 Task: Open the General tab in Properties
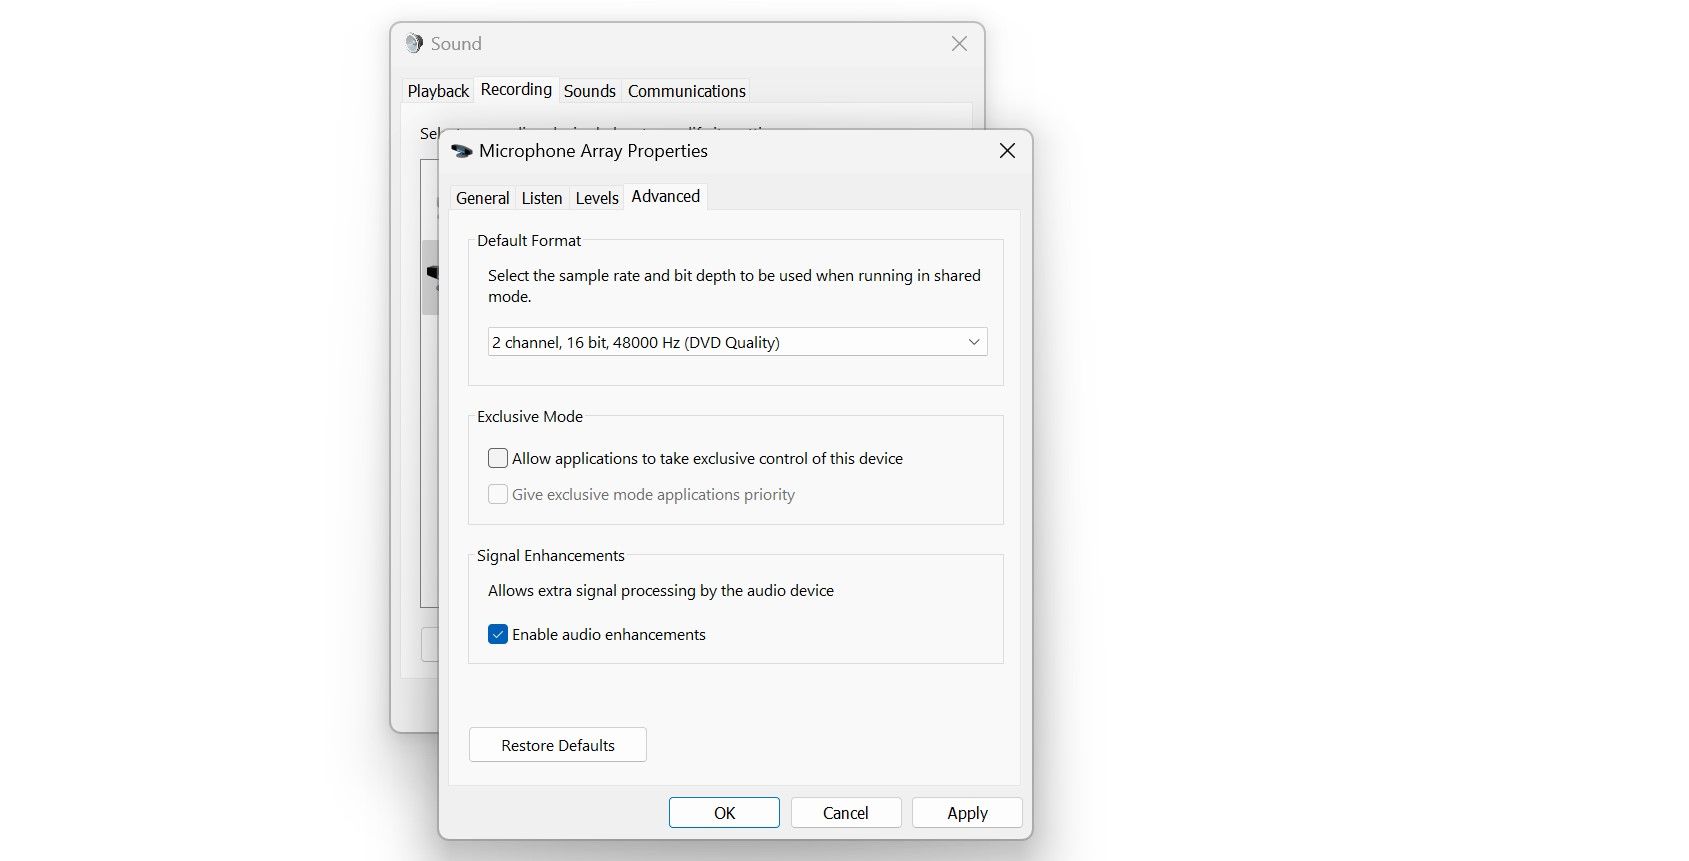482,198
